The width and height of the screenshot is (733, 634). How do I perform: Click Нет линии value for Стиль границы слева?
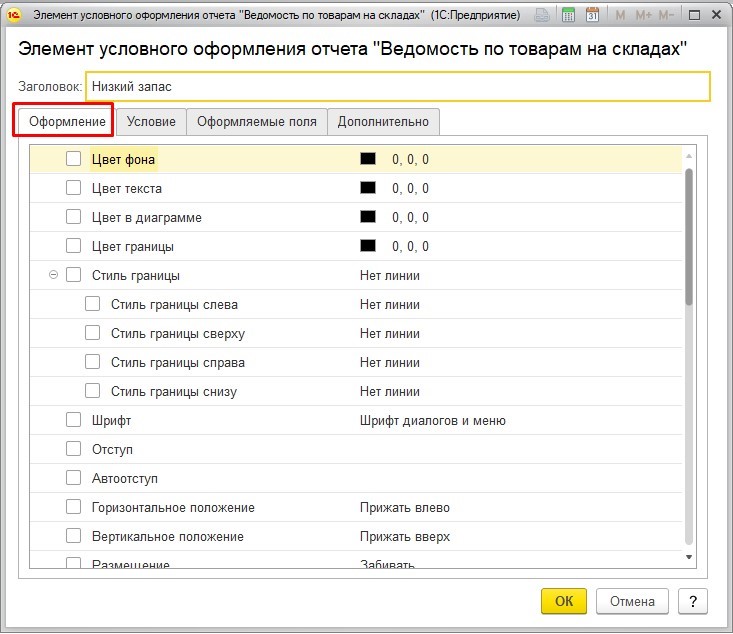[x=390, y=304]
